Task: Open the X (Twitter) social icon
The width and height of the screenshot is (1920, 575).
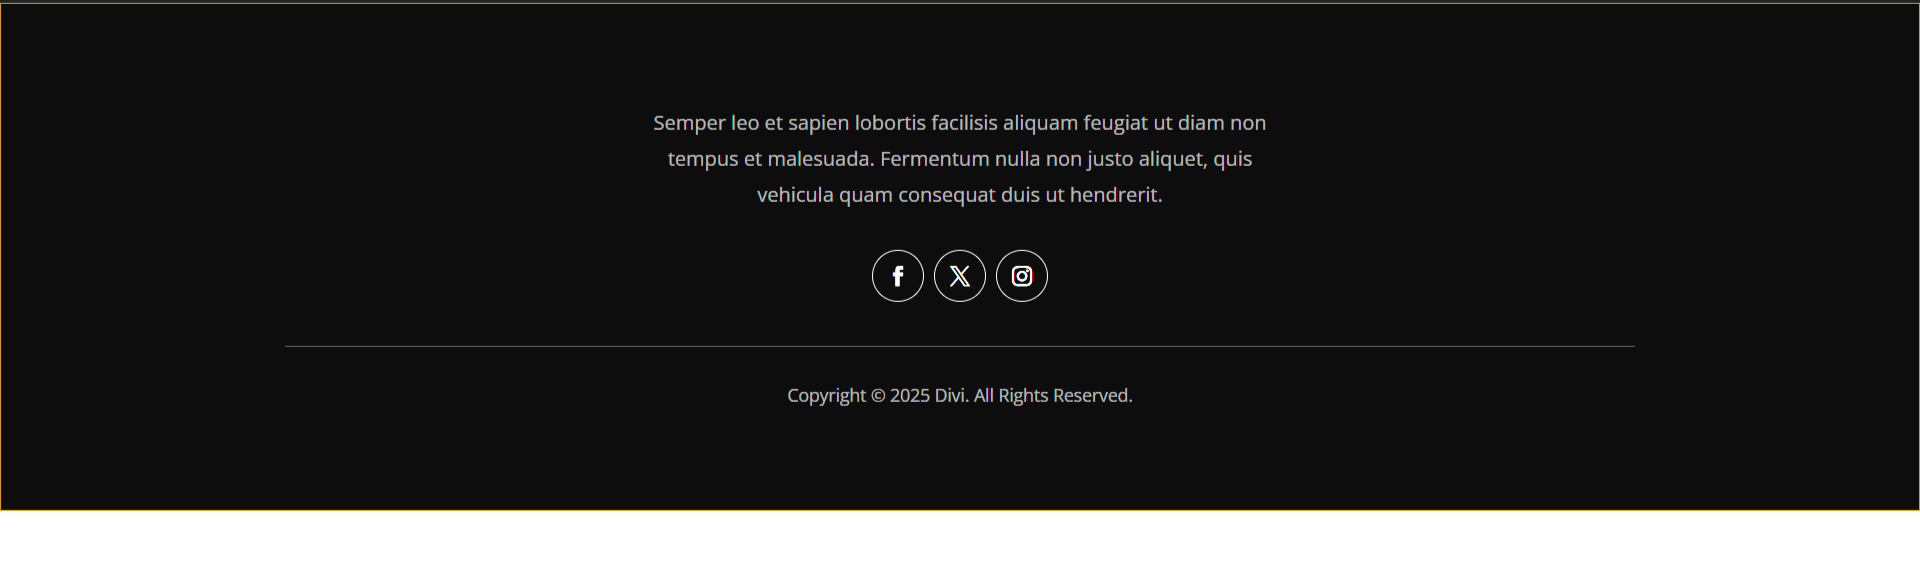Action: [960, 276]
